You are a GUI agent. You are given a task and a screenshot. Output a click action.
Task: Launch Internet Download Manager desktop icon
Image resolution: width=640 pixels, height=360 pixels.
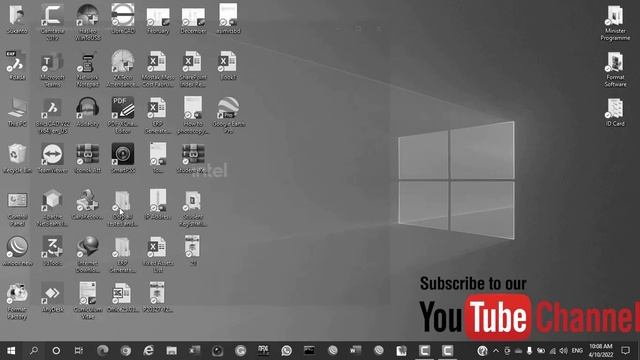pyautogui.click(x=87, y=255)
